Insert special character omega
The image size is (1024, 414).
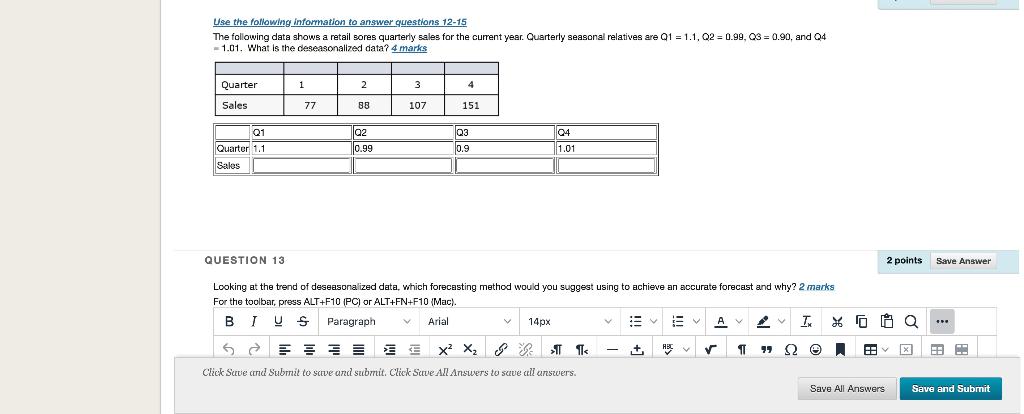click(x=791, y=349)
